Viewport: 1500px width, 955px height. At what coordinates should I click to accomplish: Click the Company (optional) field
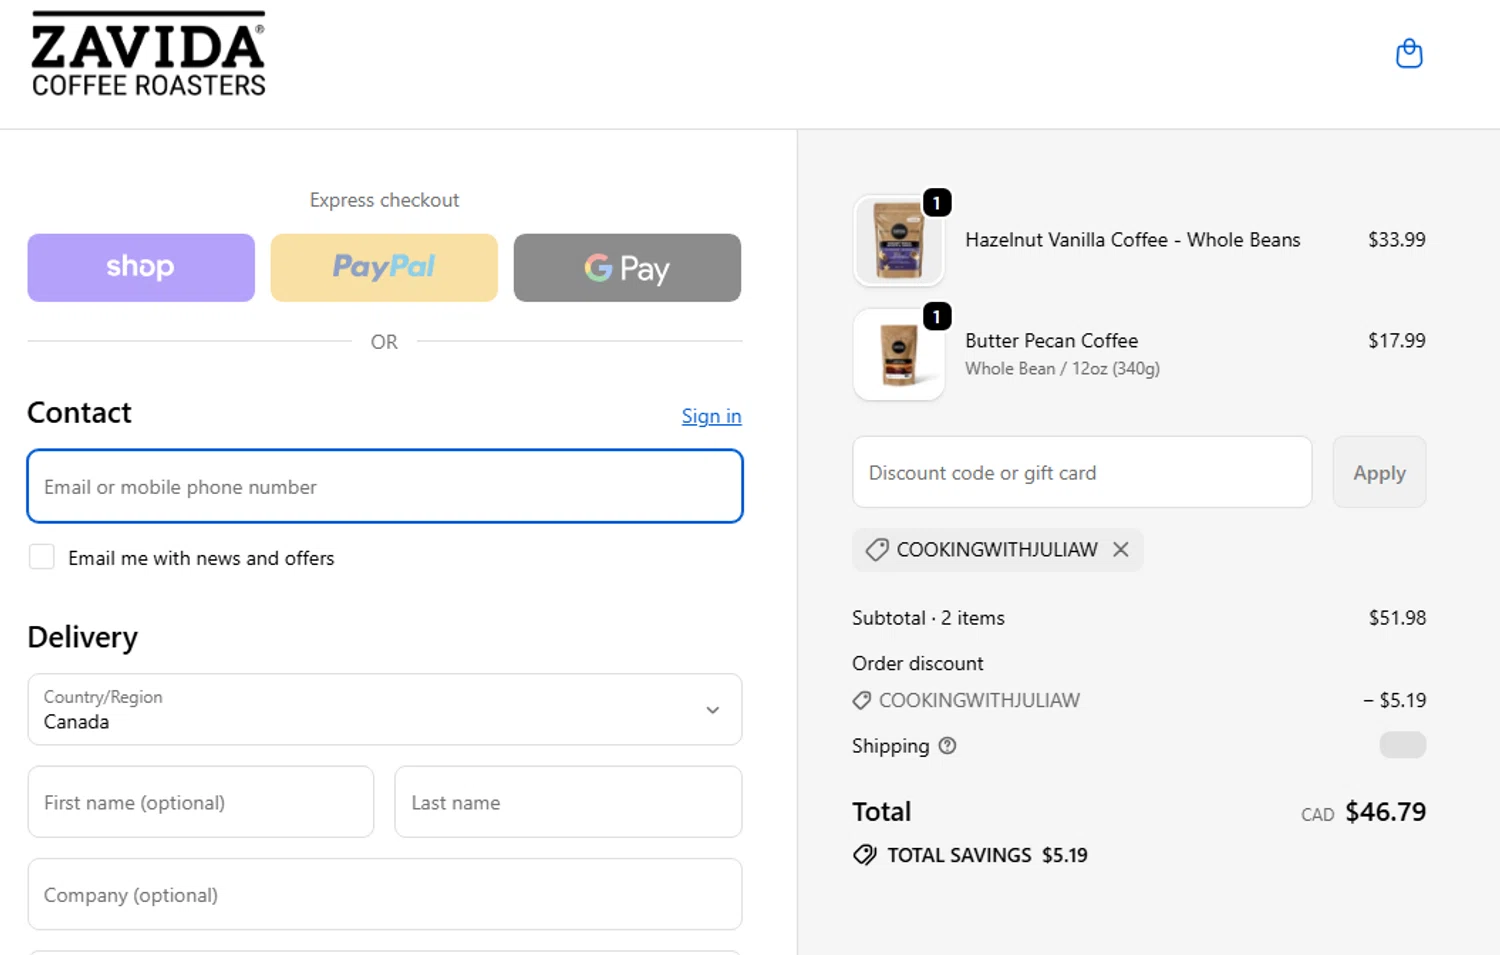385,894
